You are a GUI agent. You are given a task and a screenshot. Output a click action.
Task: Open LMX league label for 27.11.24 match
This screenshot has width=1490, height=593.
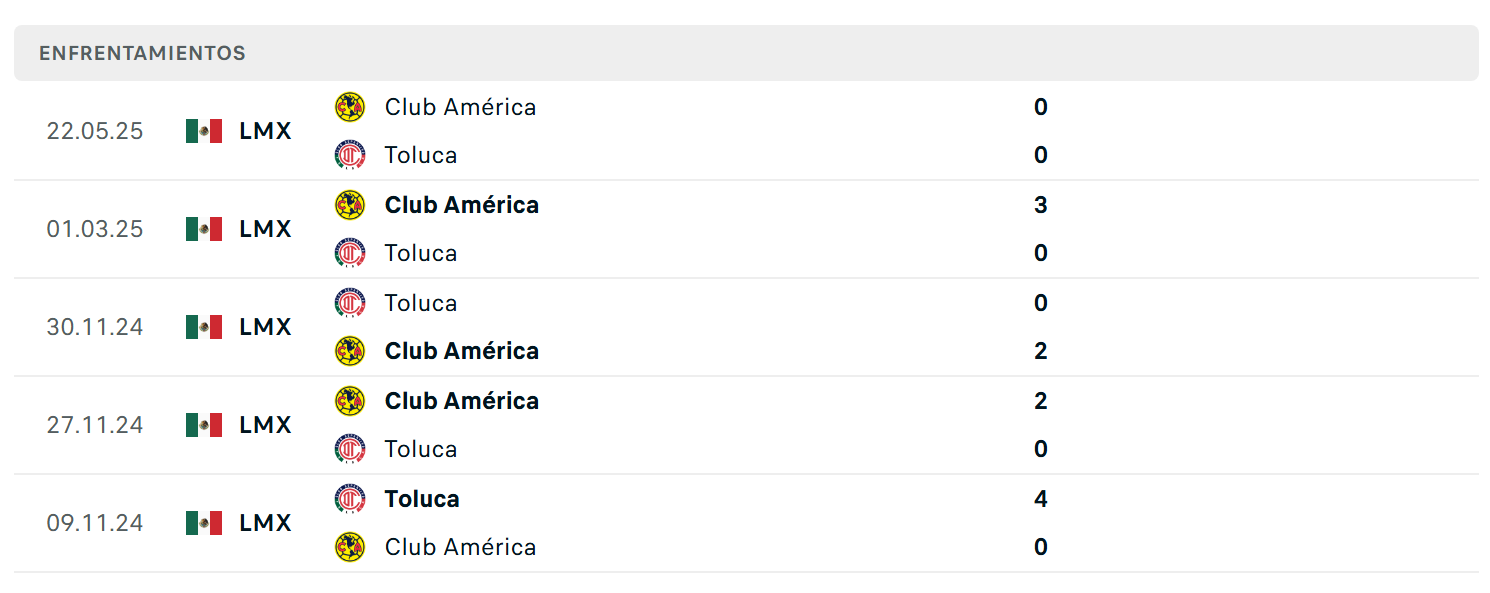266,425
